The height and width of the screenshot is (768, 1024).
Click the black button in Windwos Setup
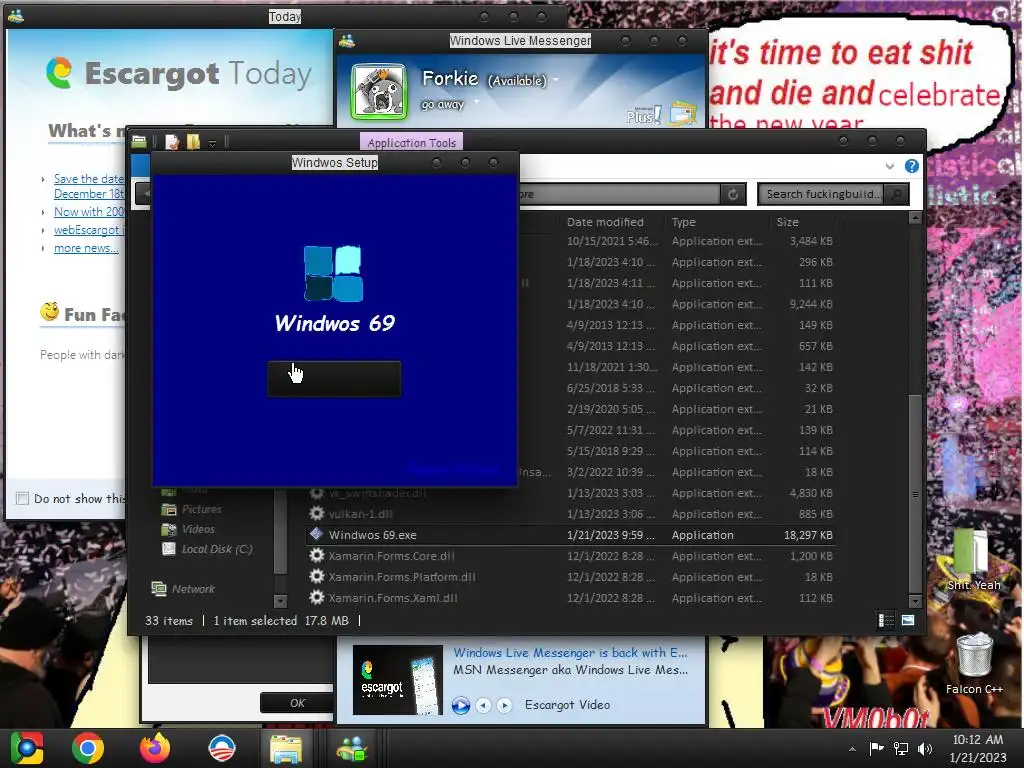point(334,379)
